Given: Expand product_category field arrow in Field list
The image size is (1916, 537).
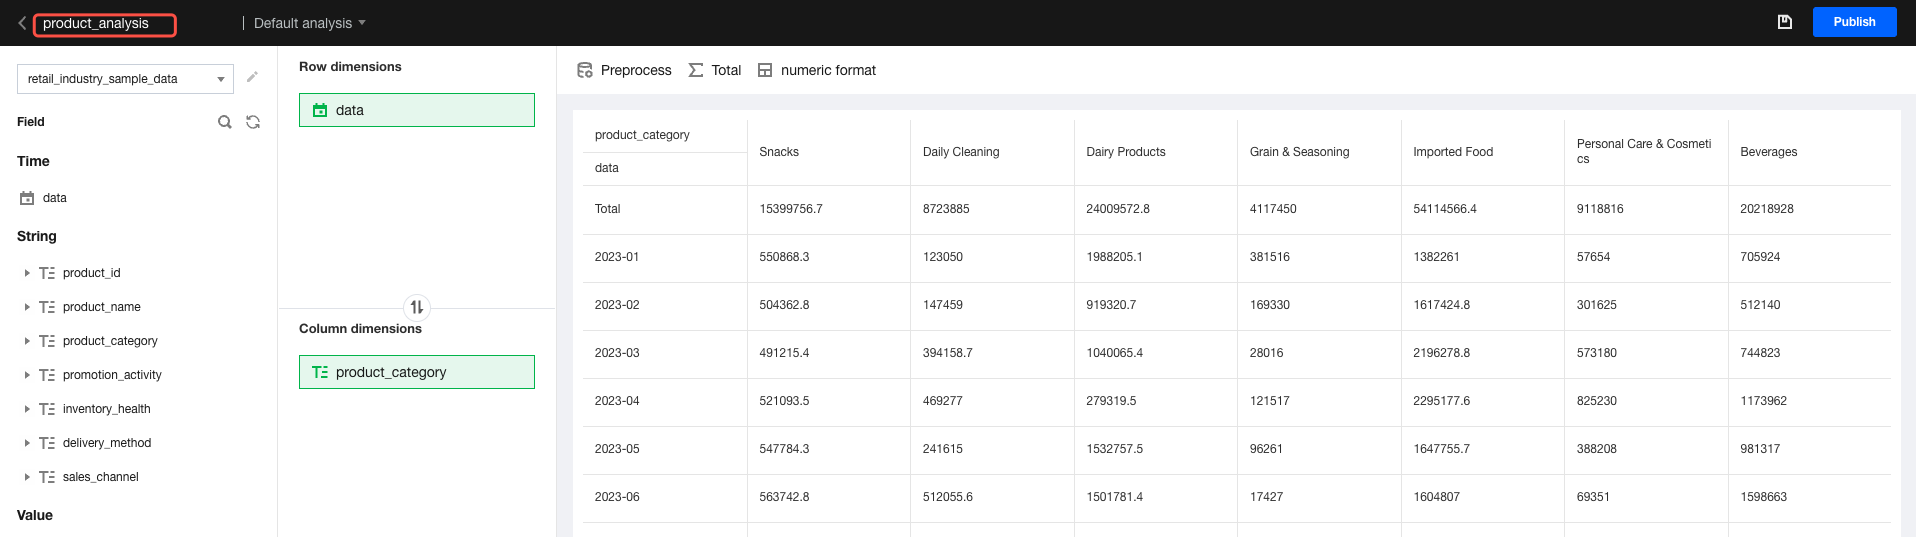Looking at the screenshot, I should tap(27, 341).
